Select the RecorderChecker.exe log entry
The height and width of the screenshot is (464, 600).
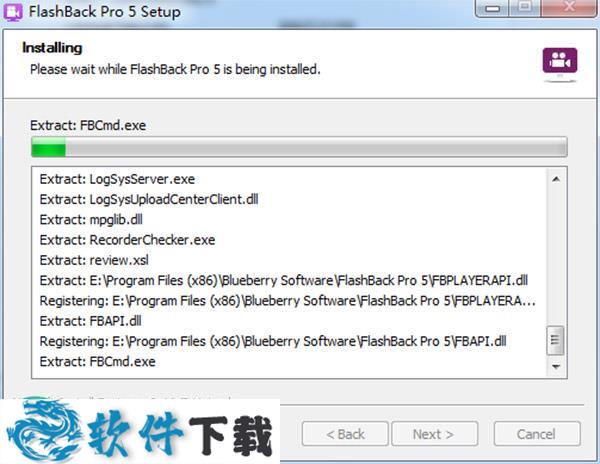coord(127,240)
